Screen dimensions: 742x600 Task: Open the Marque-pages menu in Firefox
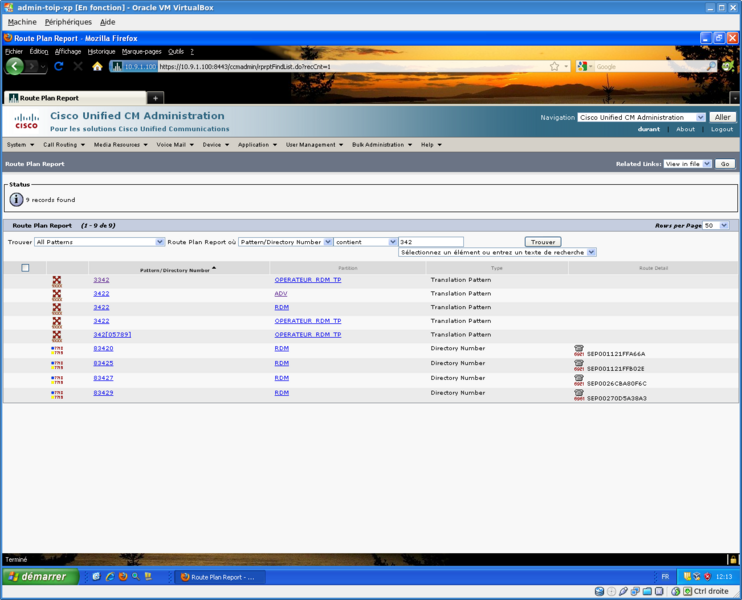pyautogui.click(x=141, y=51)
